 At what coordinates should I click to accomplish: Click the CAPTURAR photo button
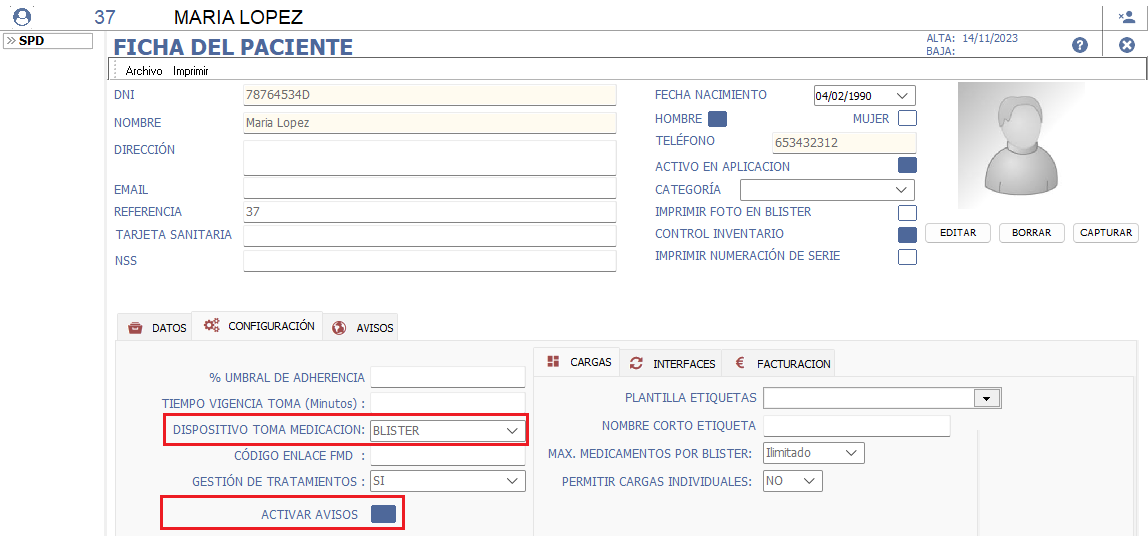(x=1106, y=233)
